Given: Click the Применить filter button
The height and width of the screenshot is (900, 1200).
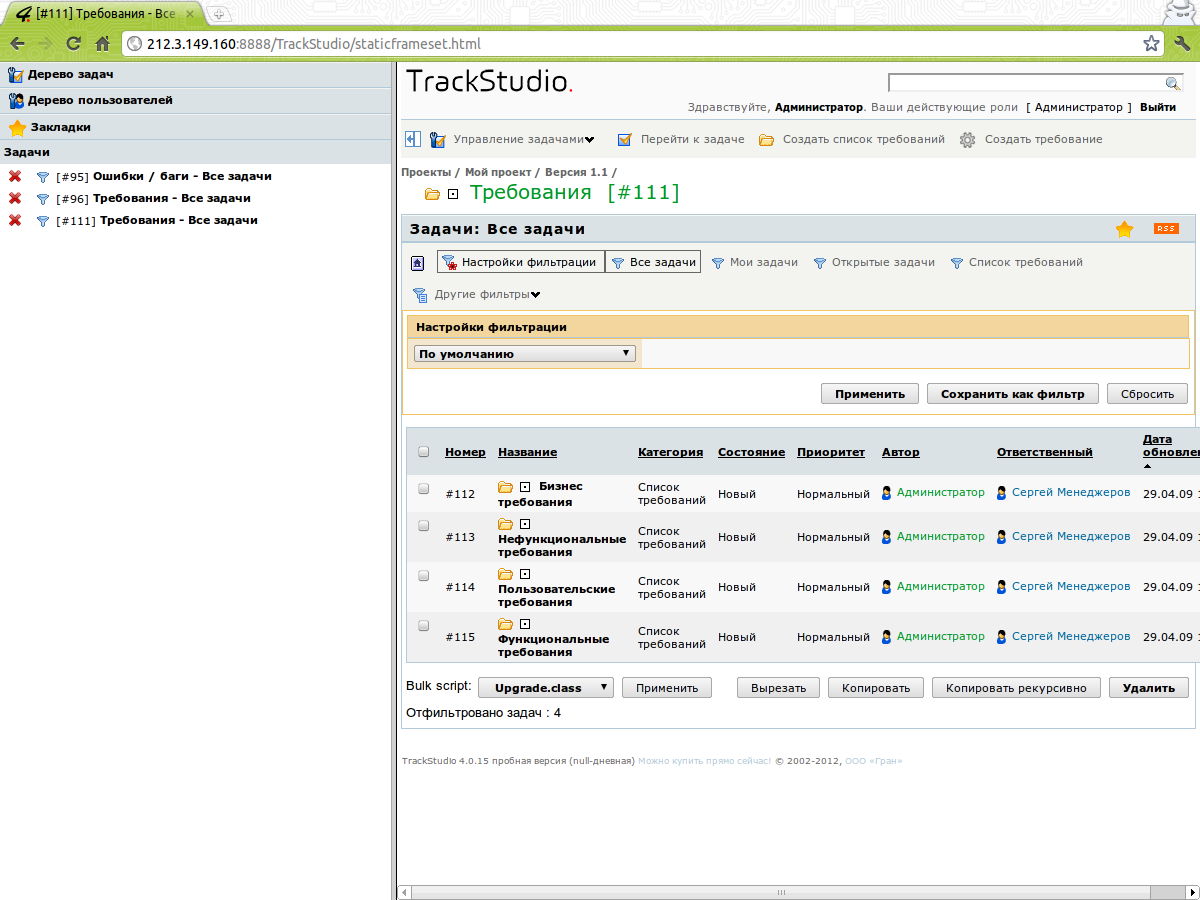Looking at the screenshot, I should [x=870, y=394].
